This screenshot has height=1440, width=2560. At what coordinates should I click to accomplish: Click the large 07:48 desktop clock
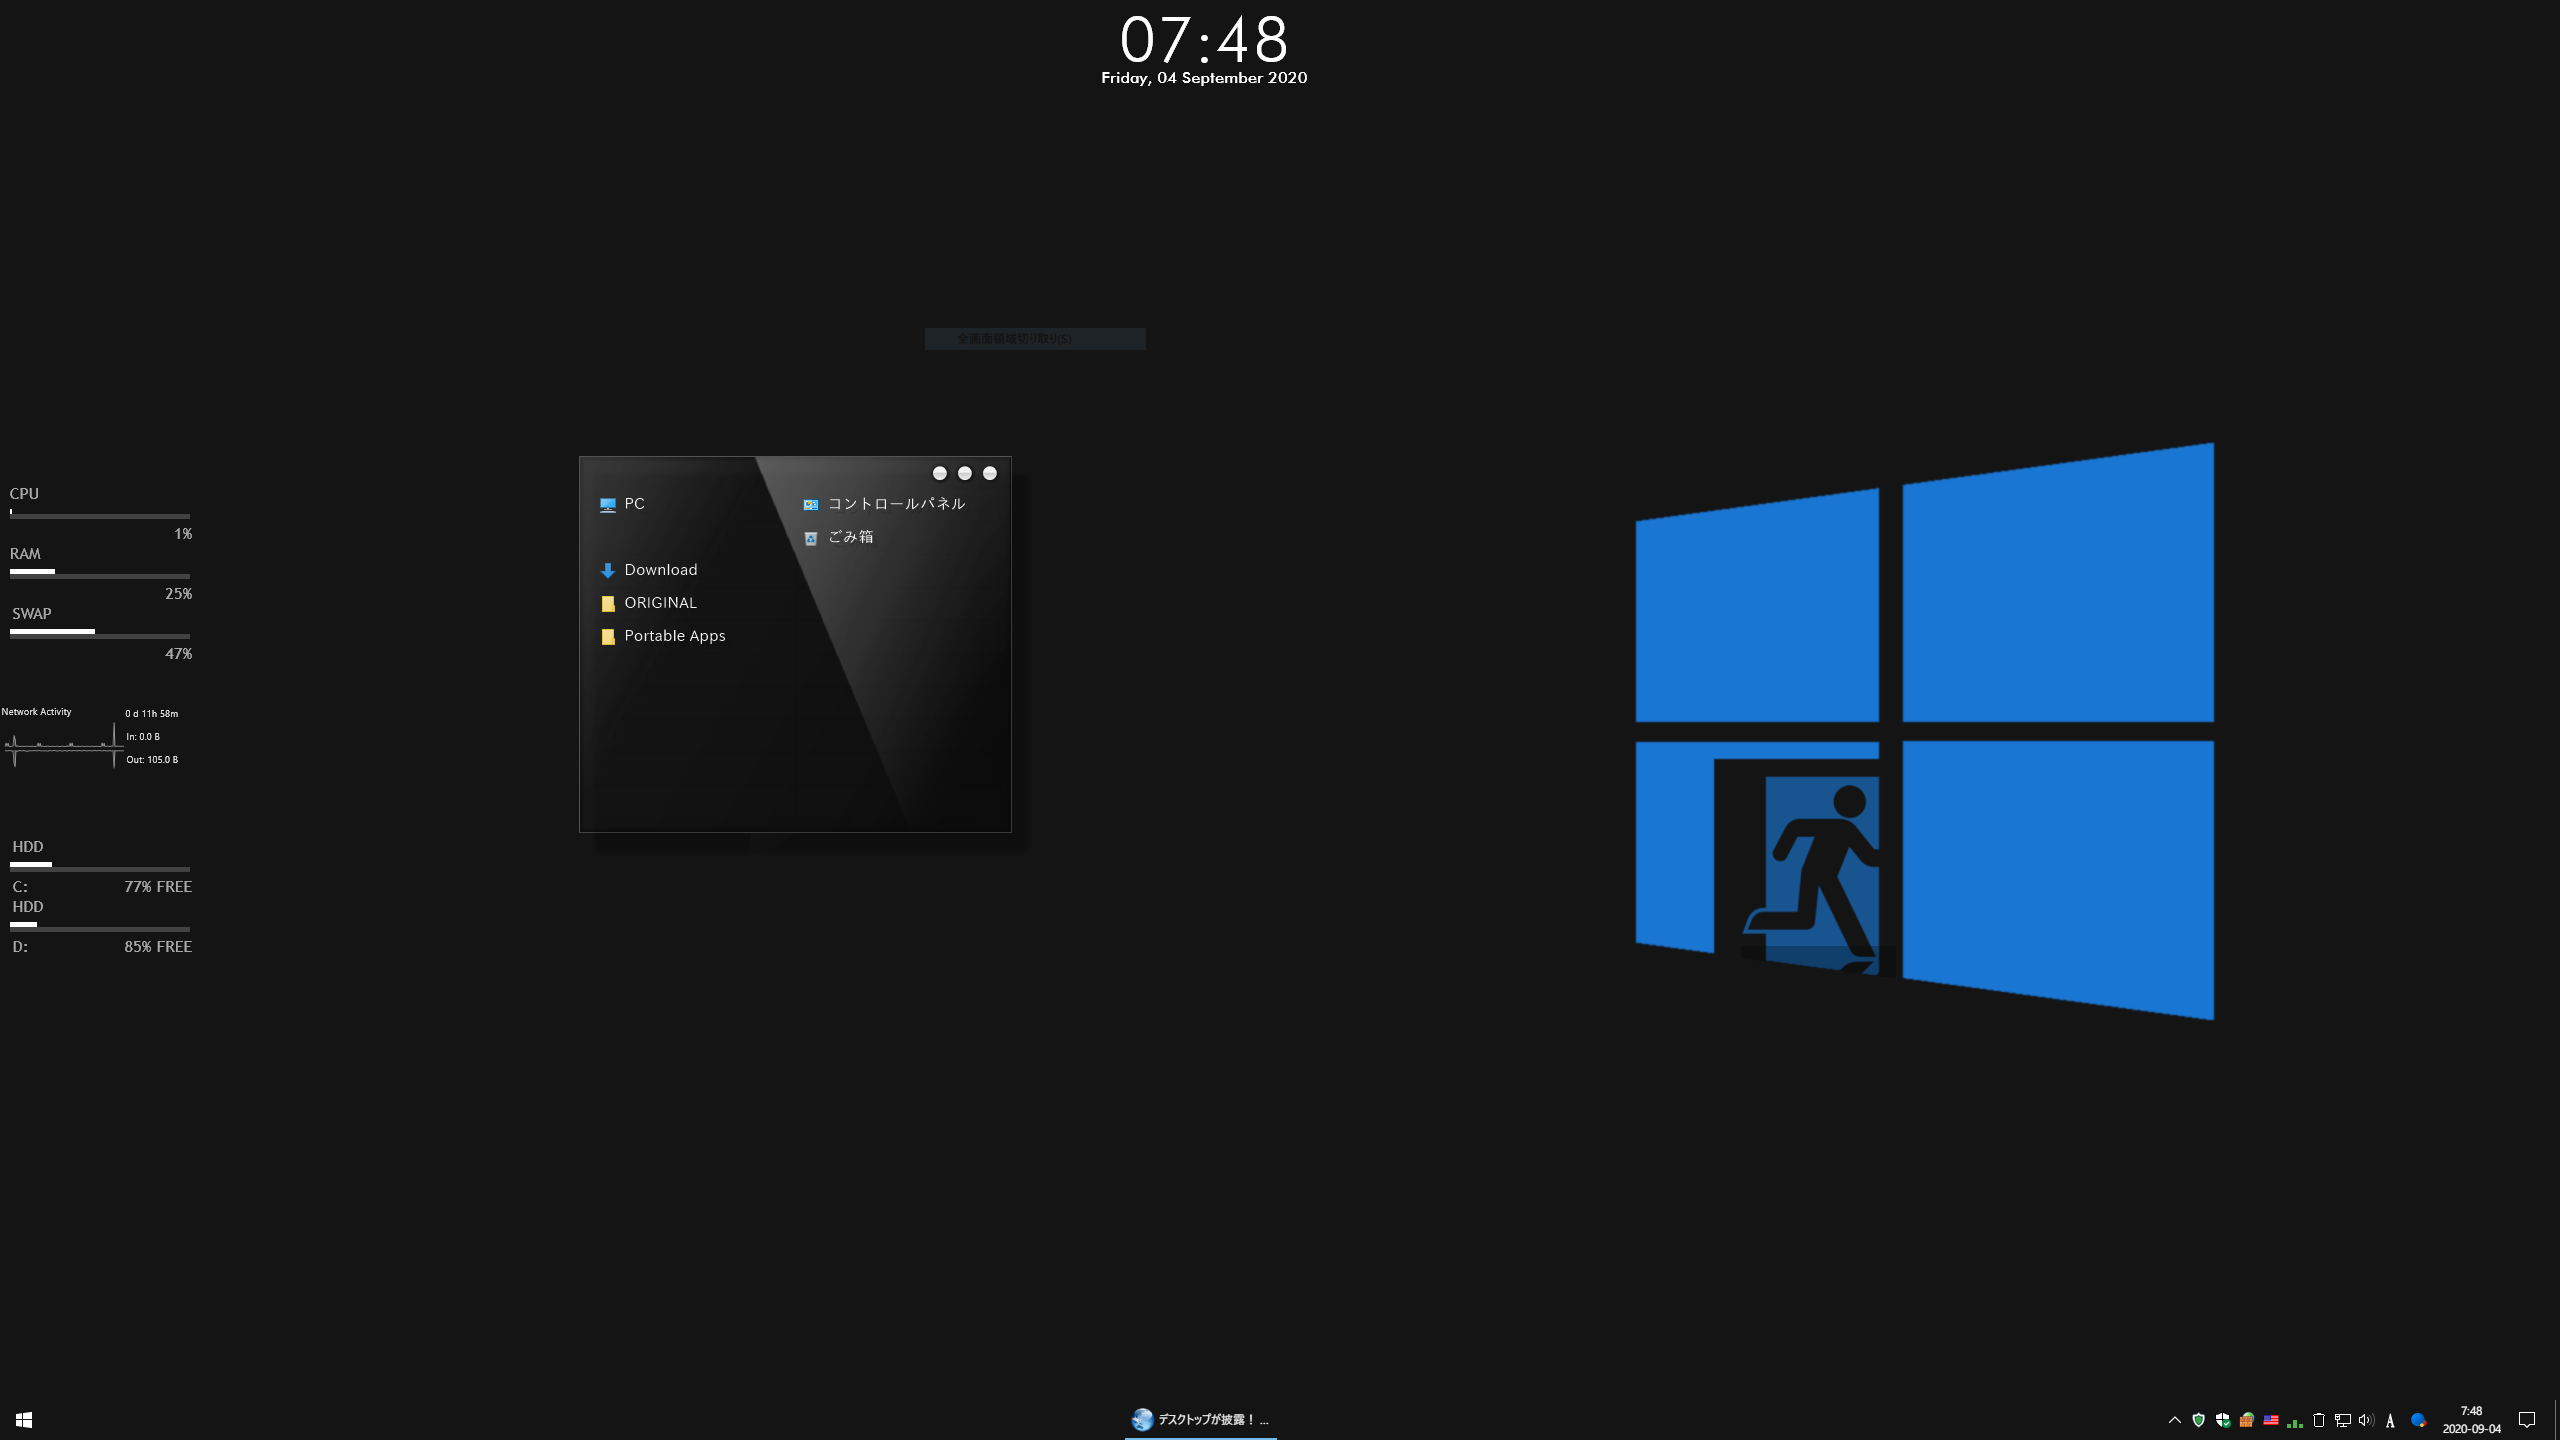pos(1204,40)
